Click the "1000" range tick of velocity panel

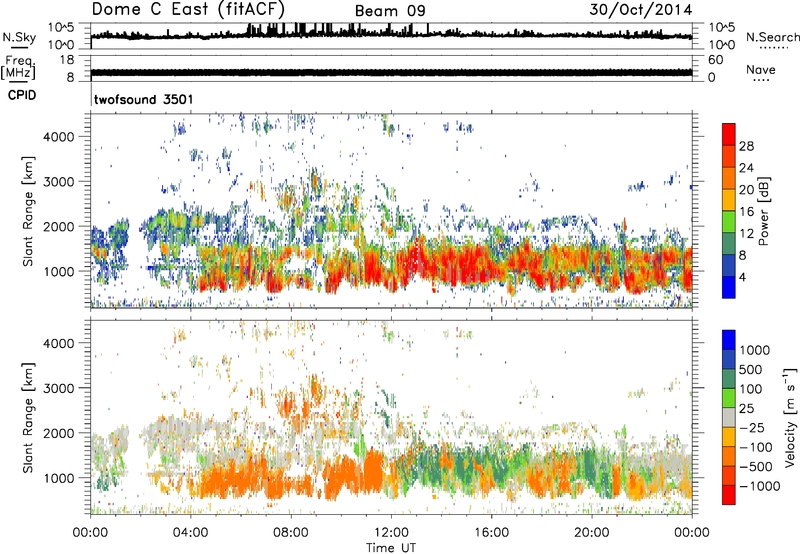[59, 478]
